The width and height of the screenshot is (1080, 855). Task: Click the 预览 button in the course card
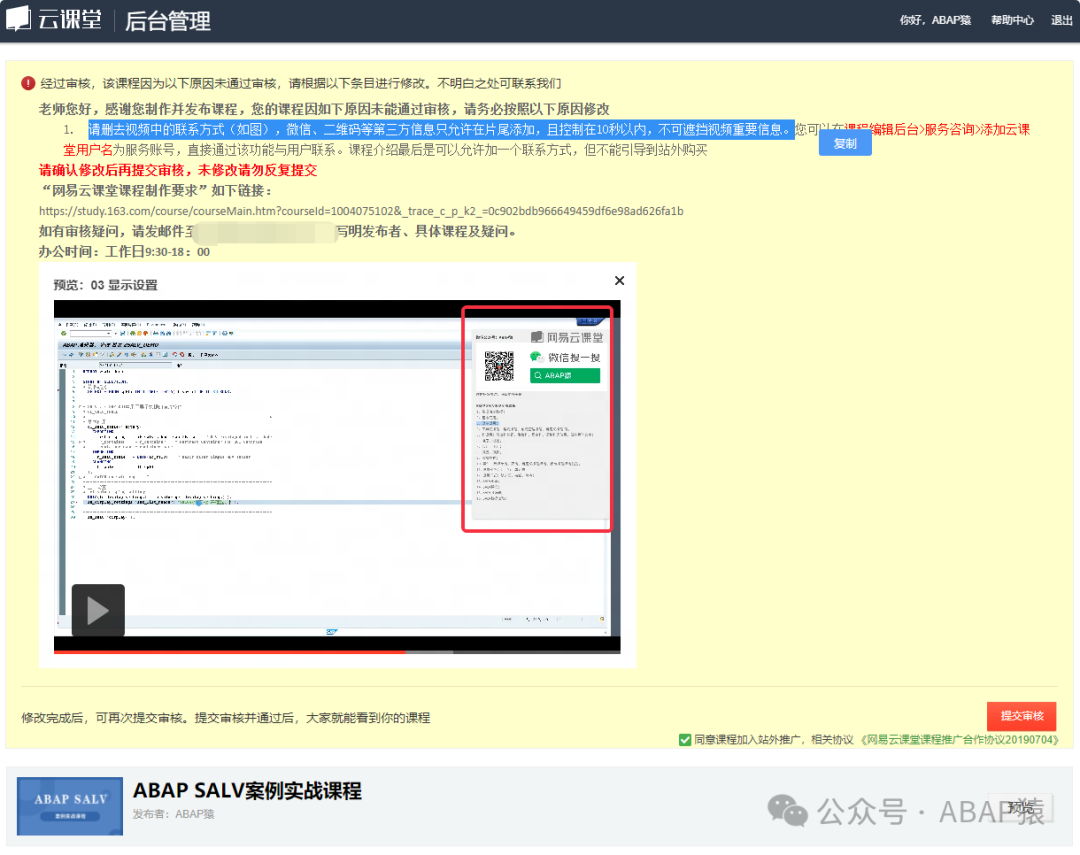point(1021,807)
